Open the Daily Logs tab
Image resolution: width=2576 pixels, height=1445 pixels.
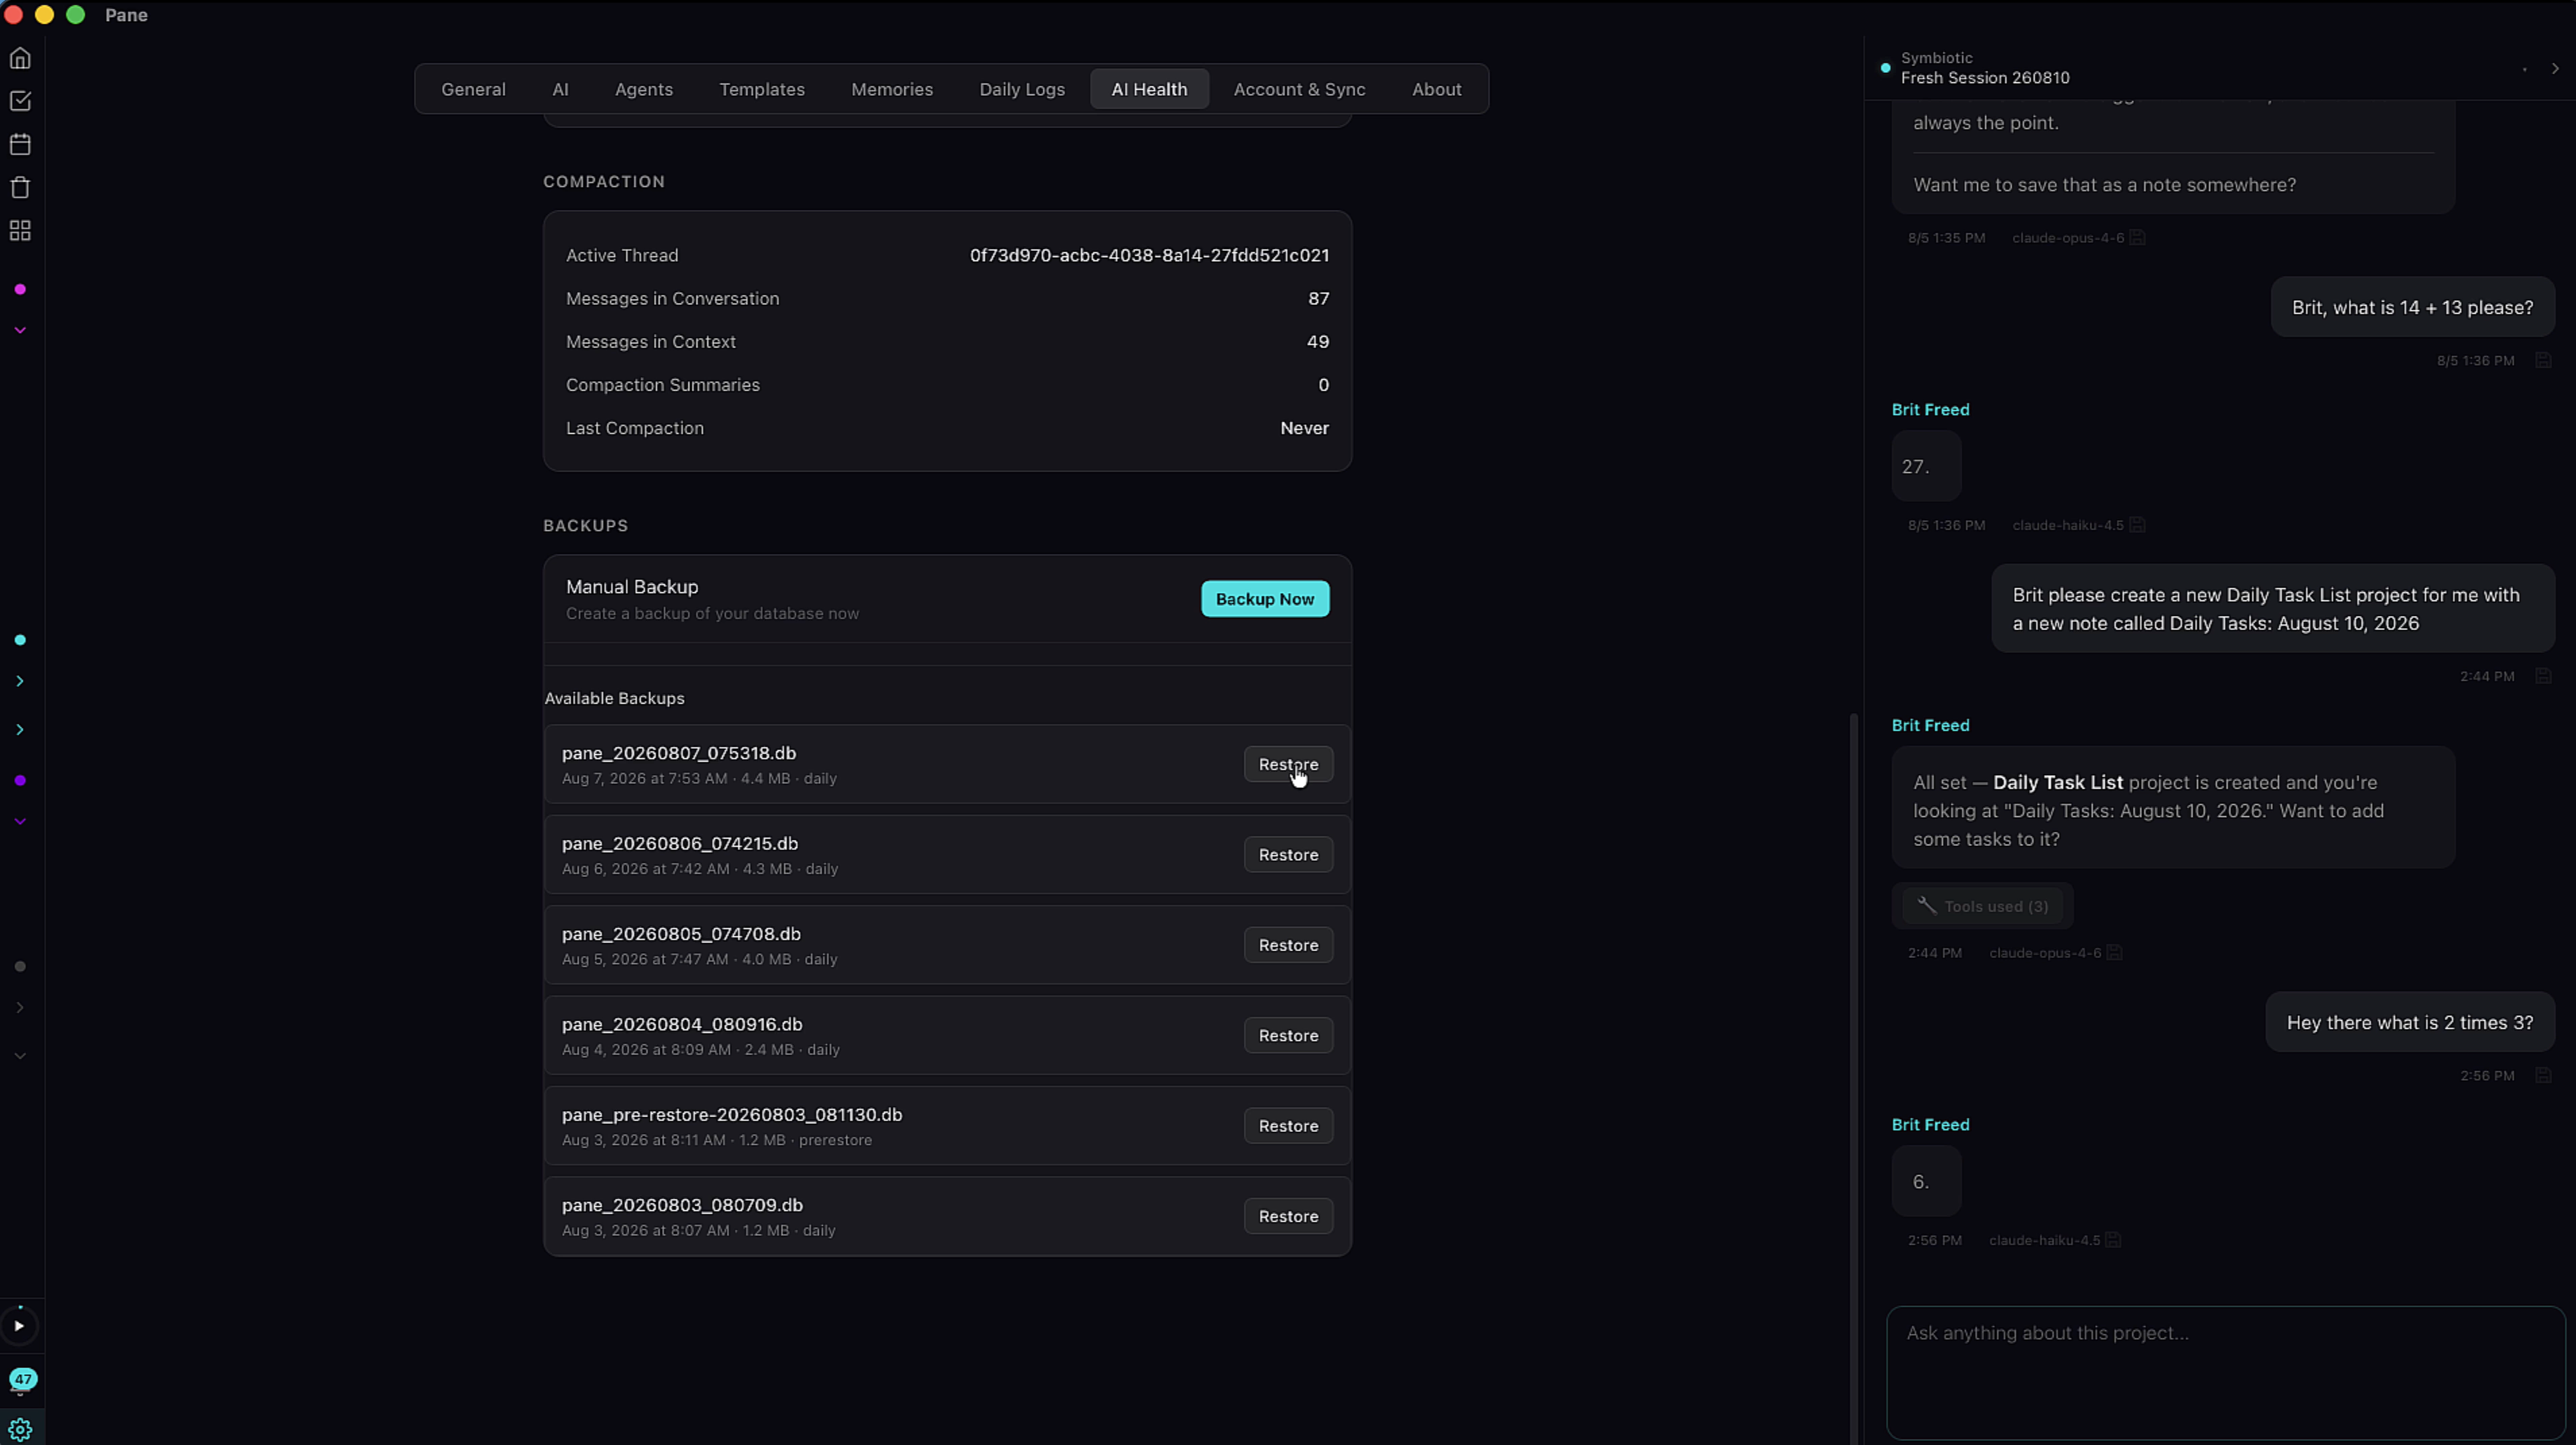coord(1022,89)
